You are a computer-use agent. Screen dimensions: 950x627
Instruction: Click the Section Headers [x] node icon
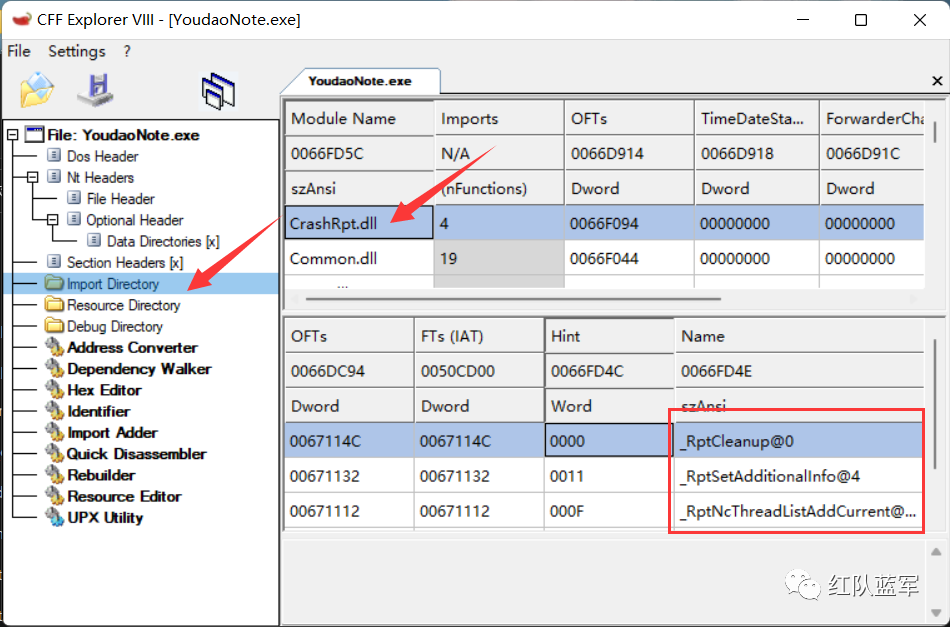click(54, 262)
